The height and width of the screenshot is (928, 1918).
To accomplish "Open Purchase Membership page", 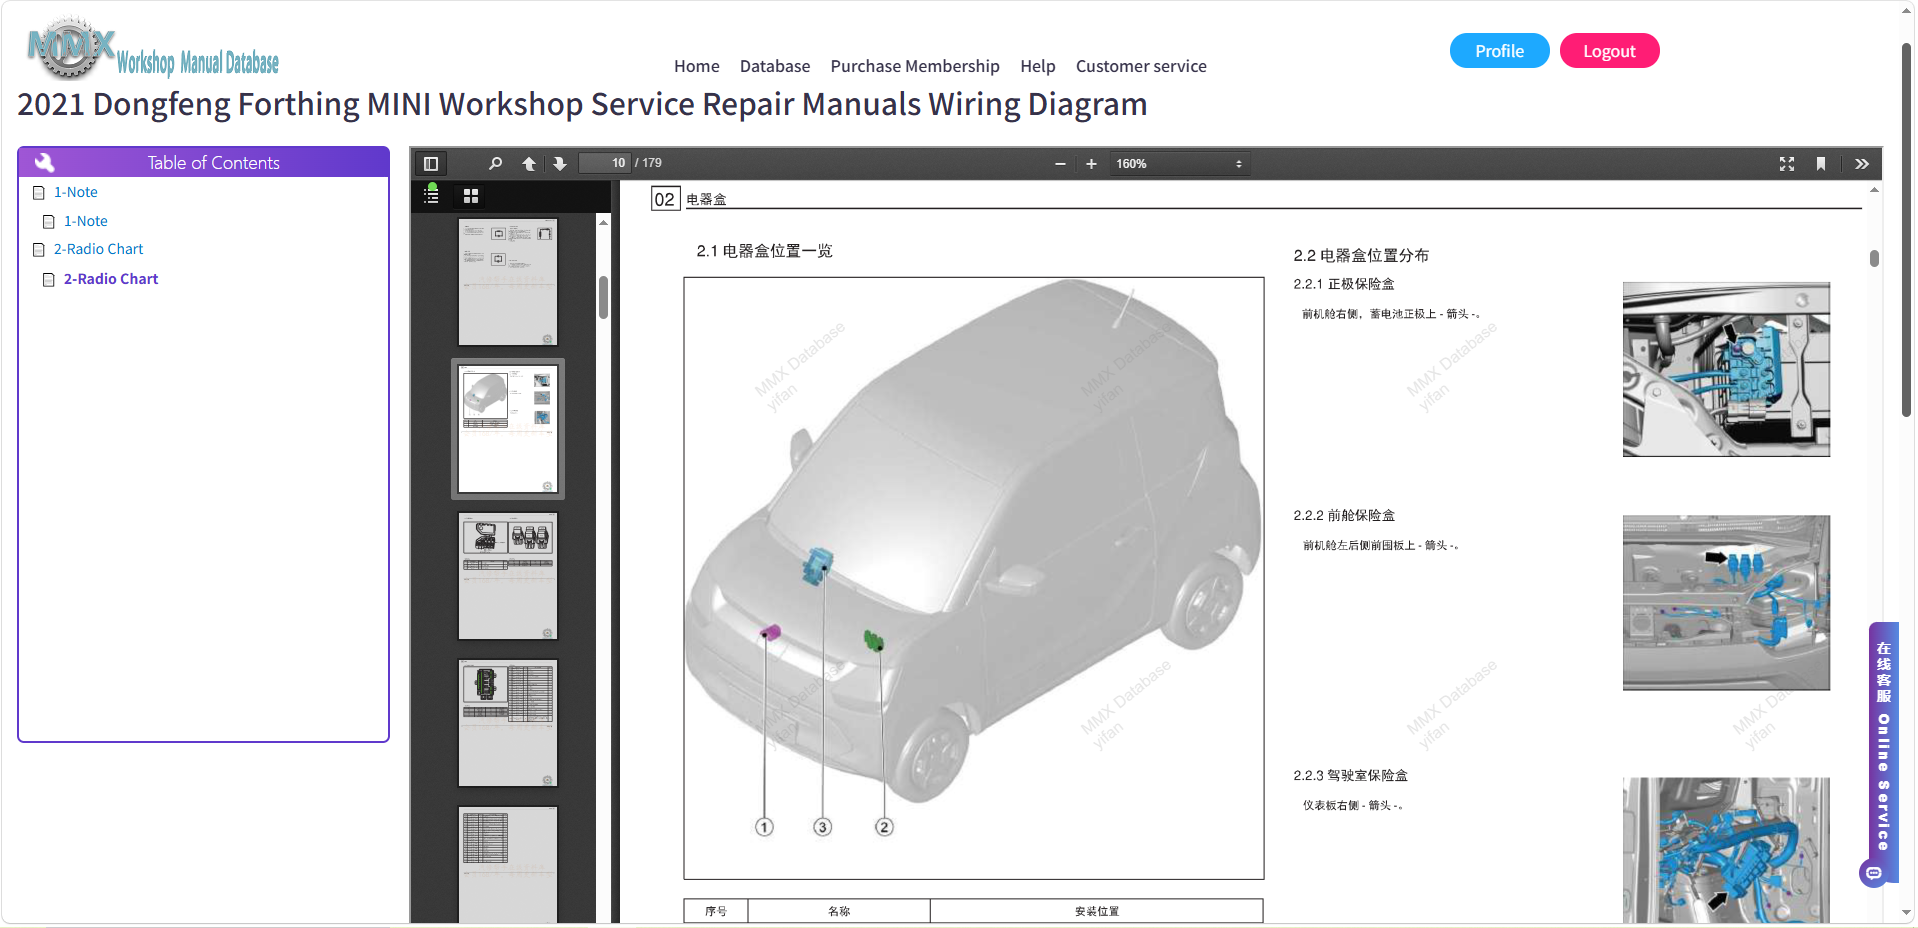I will (x=915, y=66).
